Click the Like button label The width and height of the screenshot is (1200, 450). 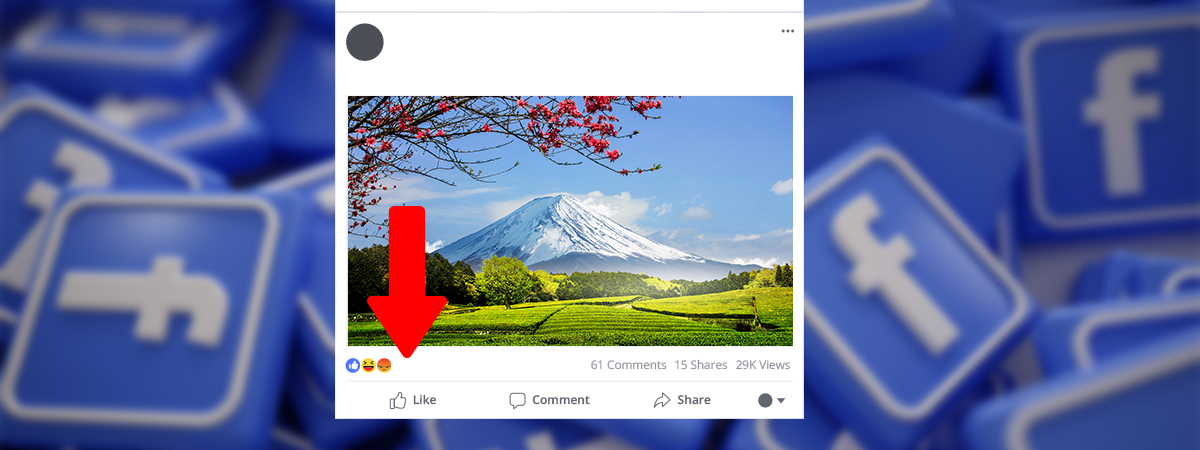[425, 400]
